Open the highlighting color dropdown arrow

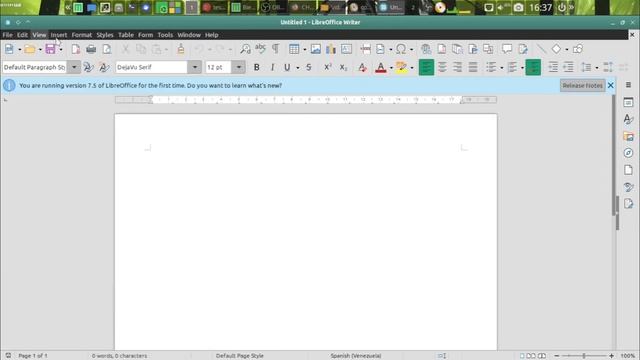coord(411,68)
